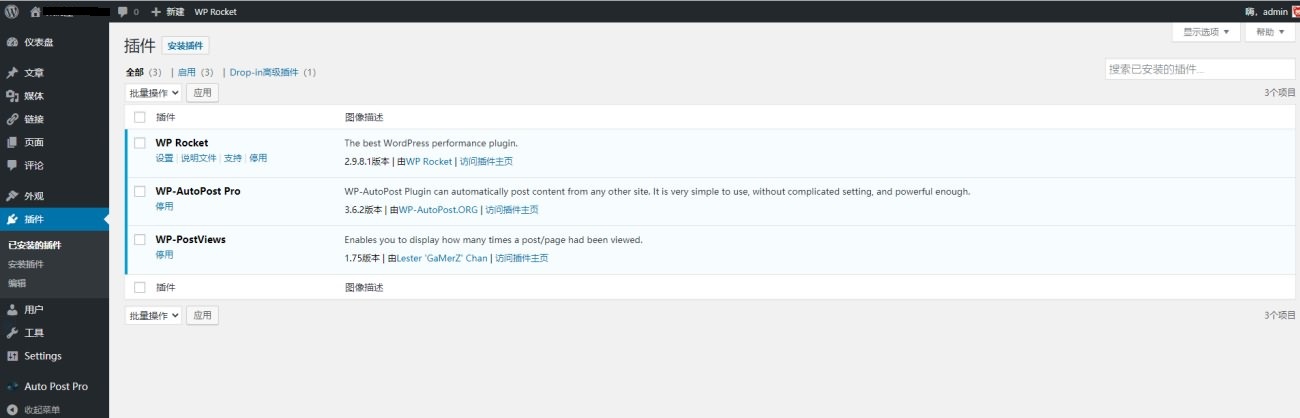Viewport: 1300px width, 418px height.
Task: Open Auto Post Pro sidebar icon
Action: pyautogui.click(x=12, y=386)
